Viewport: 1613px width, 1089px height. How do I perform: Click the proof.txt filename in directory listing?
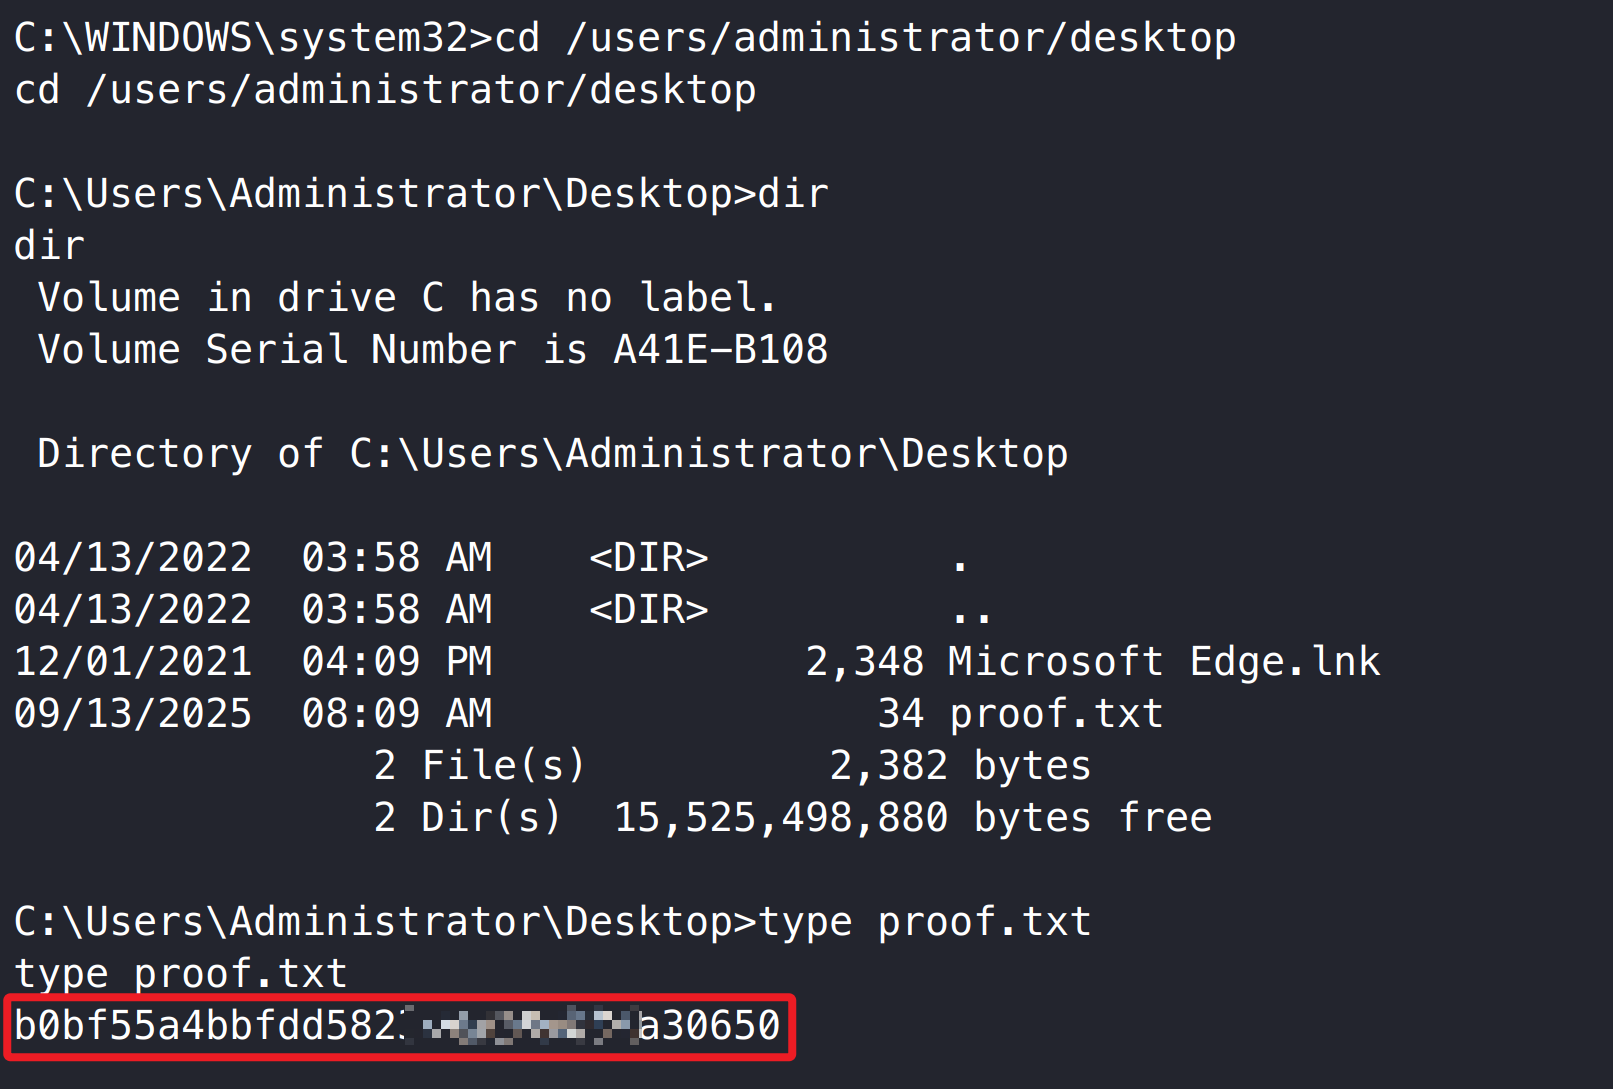(1055, 714)
